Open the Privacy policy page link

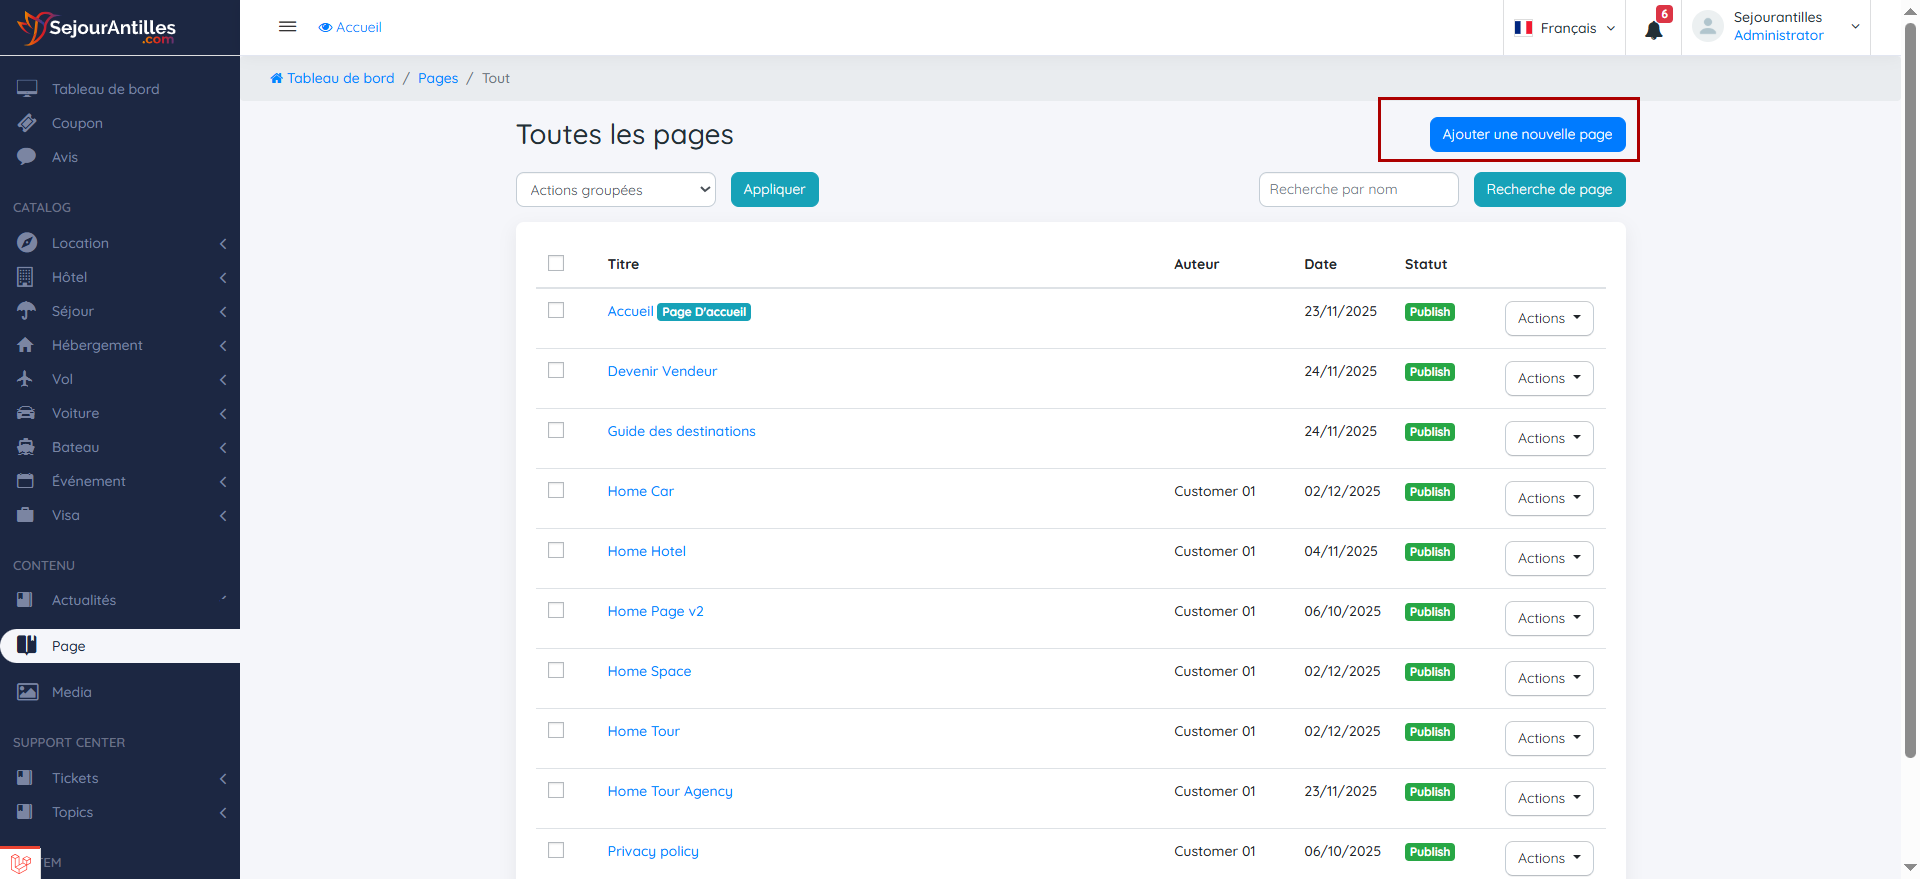pyautogui.click(x=653, y=851)
